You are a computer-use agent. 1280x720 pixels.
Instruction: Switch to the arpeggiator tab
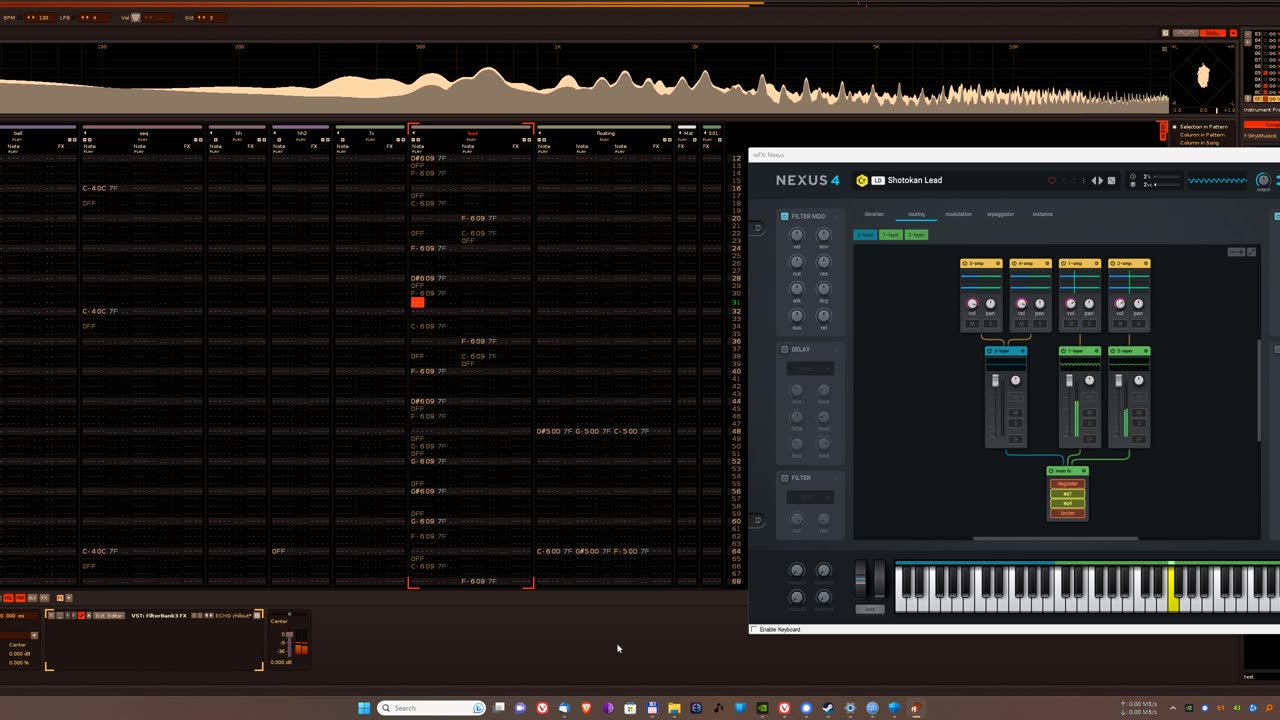[1000, 214]
